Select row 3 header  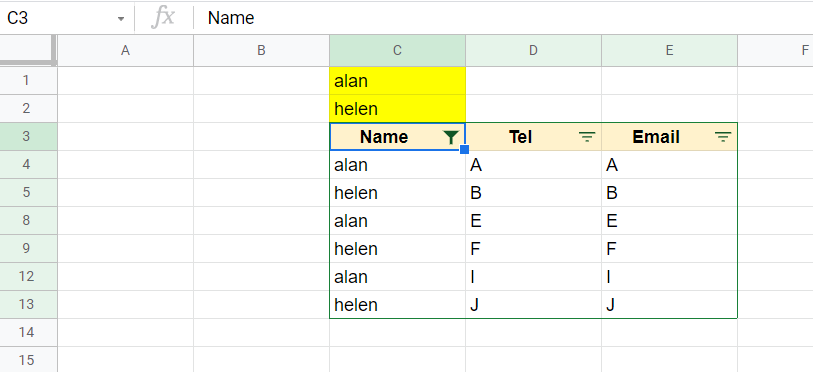coord(28,136)
